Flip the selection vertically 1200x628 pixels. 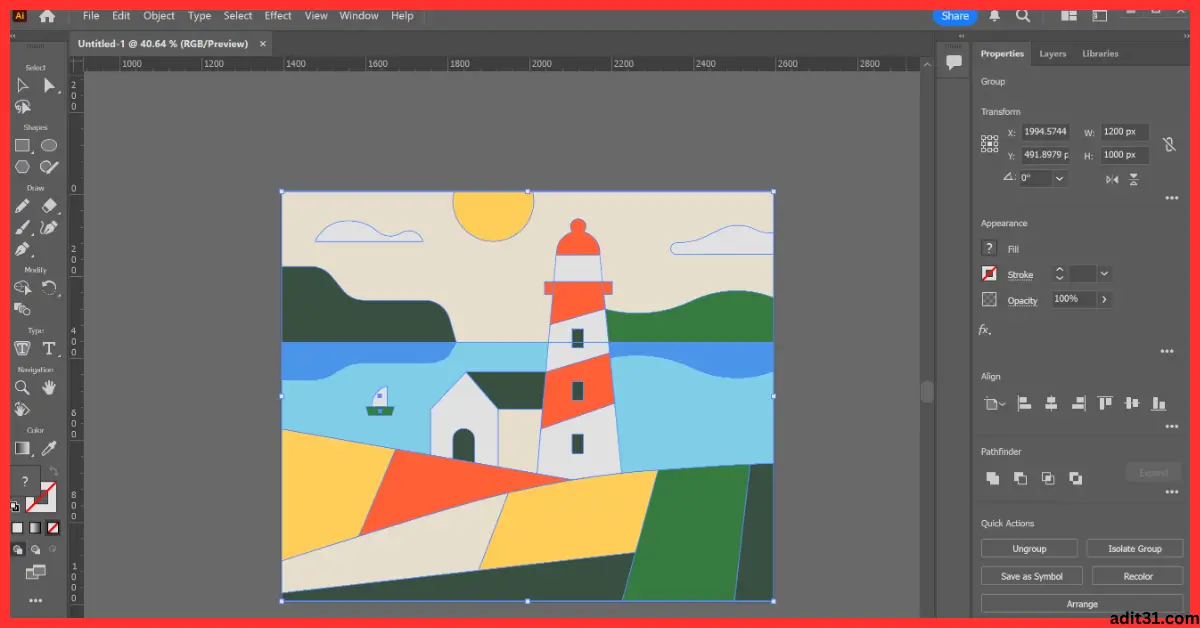pos(1133,179)
